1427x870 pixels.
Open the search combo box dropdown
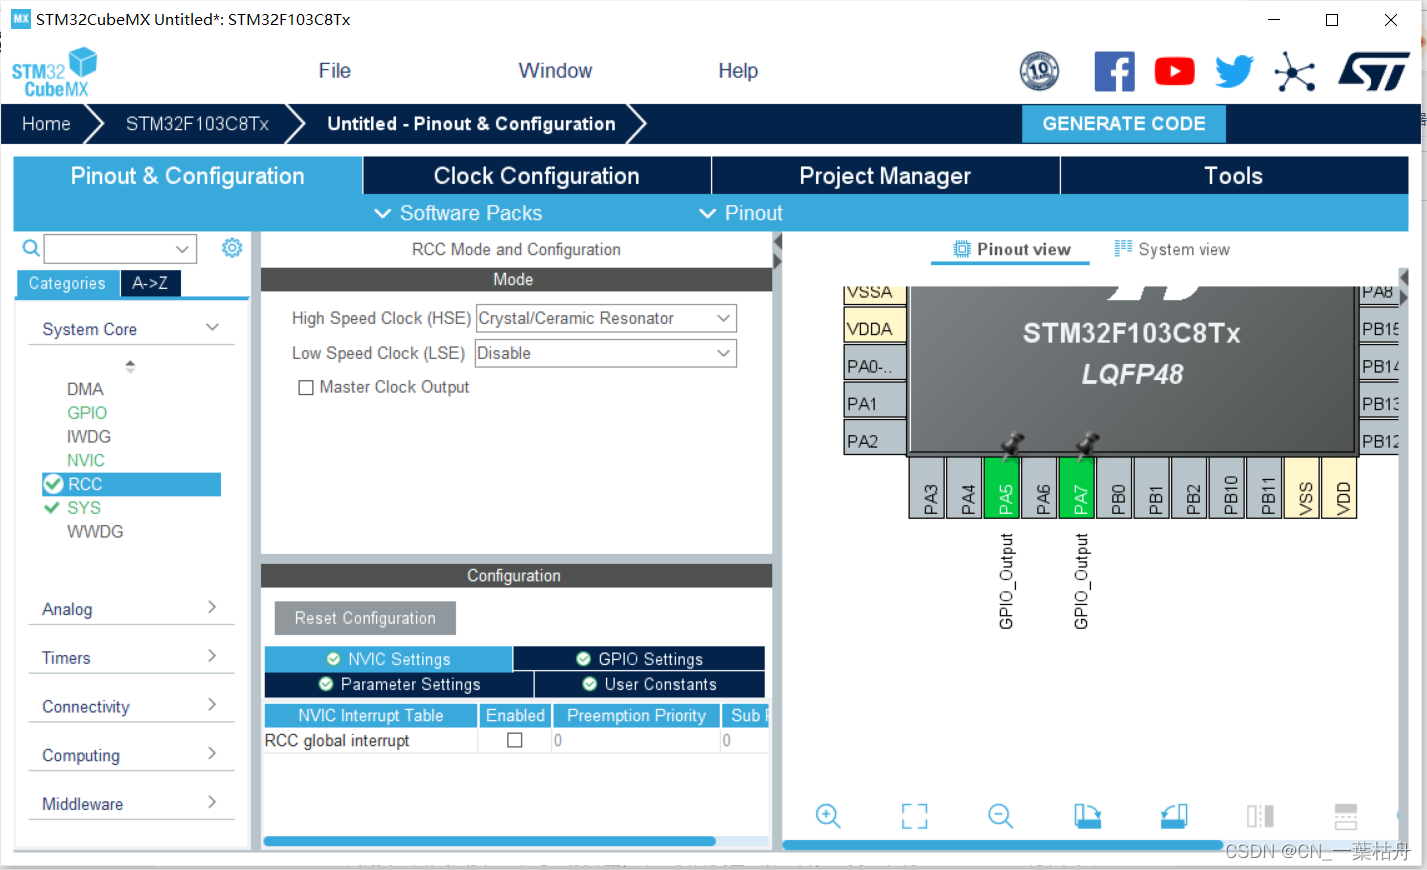coord(182,248)
